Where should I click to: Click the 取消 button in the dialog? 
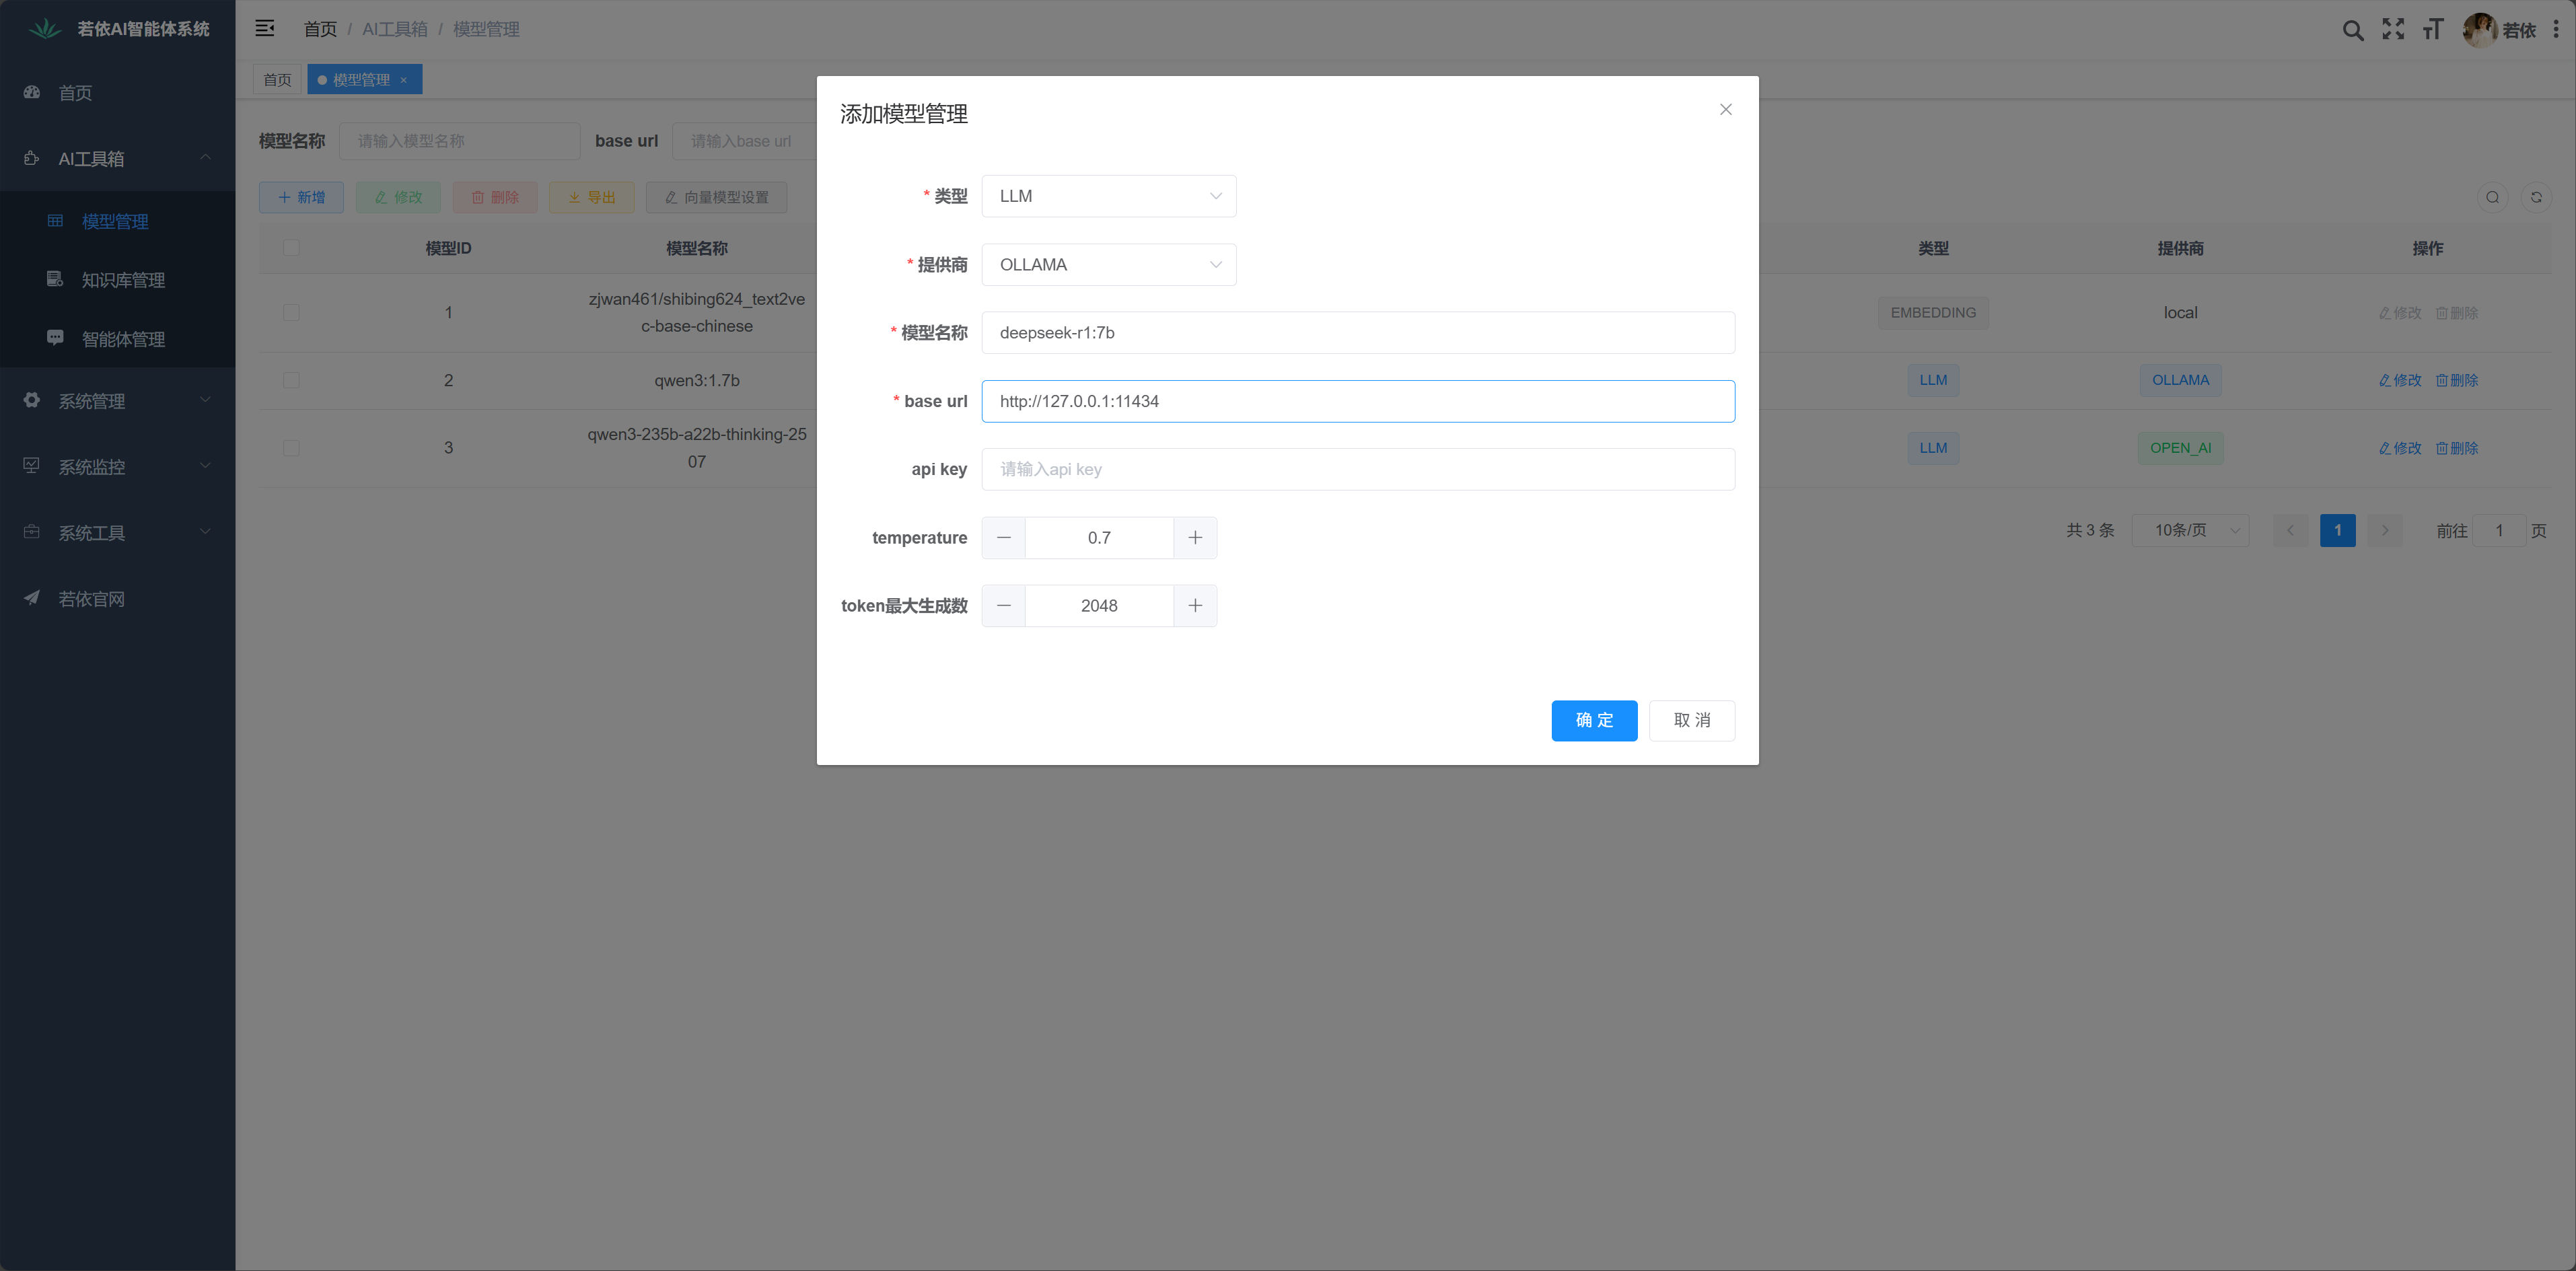pos(1691,720)
